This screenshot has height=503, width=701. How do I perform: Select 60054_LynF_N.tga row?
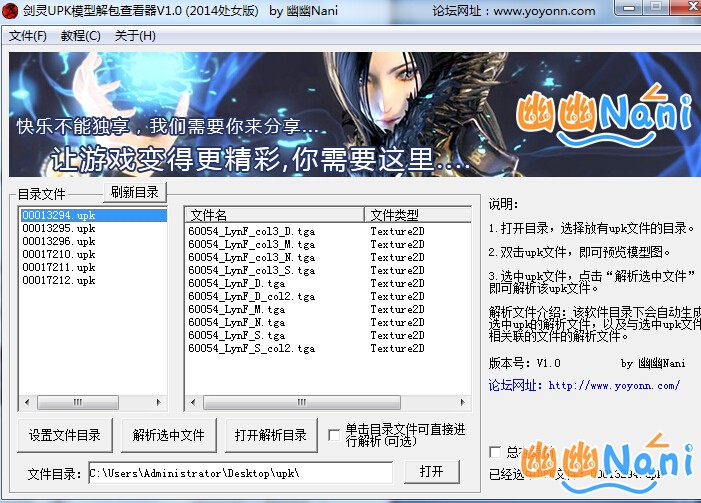pos(328,322)
